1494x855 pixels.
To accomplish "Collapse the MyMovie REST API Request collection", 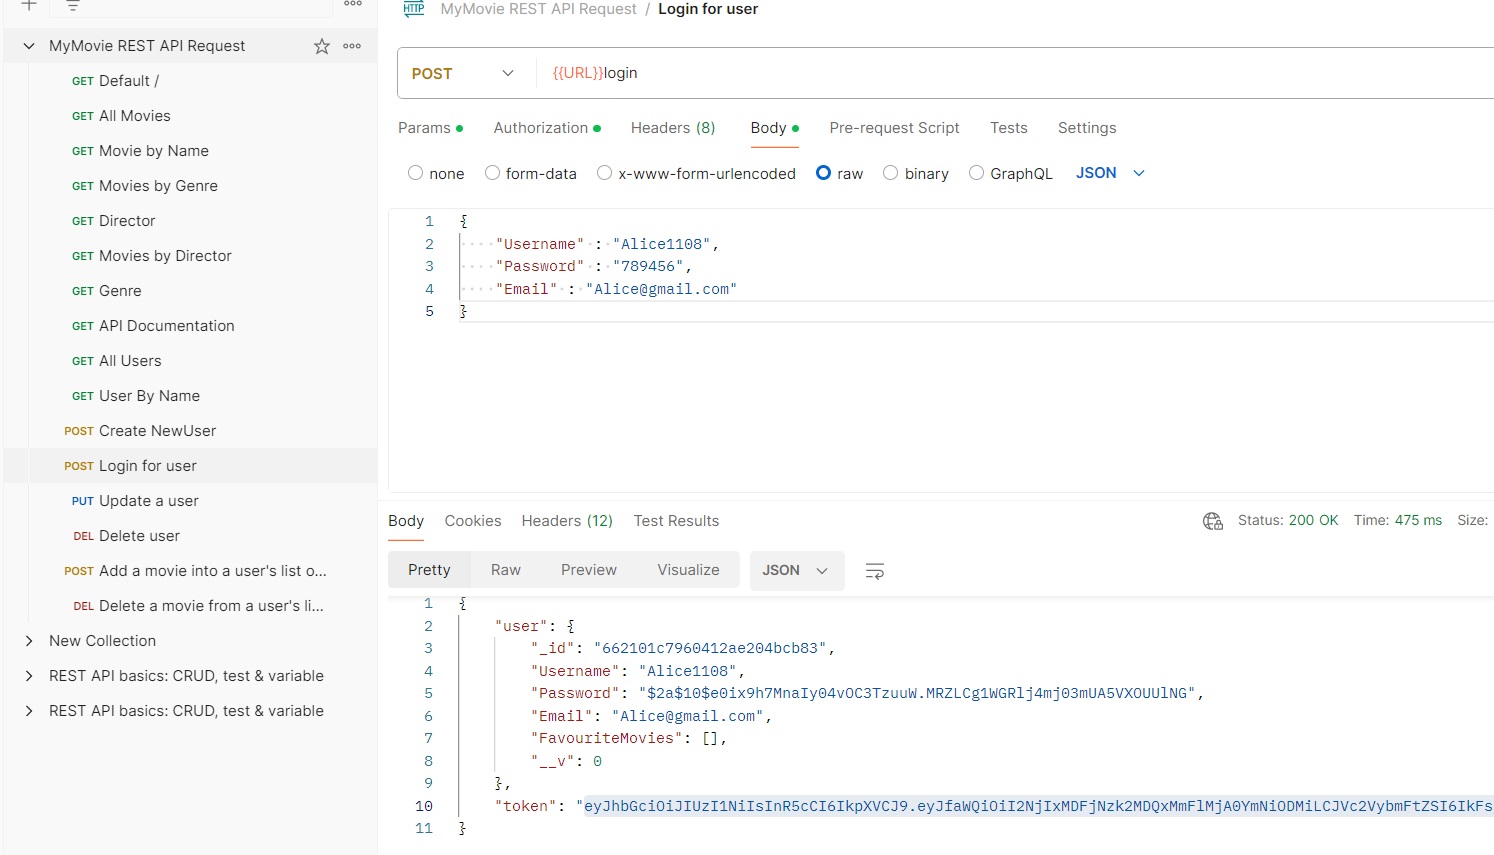I will [x=29, y=46].
